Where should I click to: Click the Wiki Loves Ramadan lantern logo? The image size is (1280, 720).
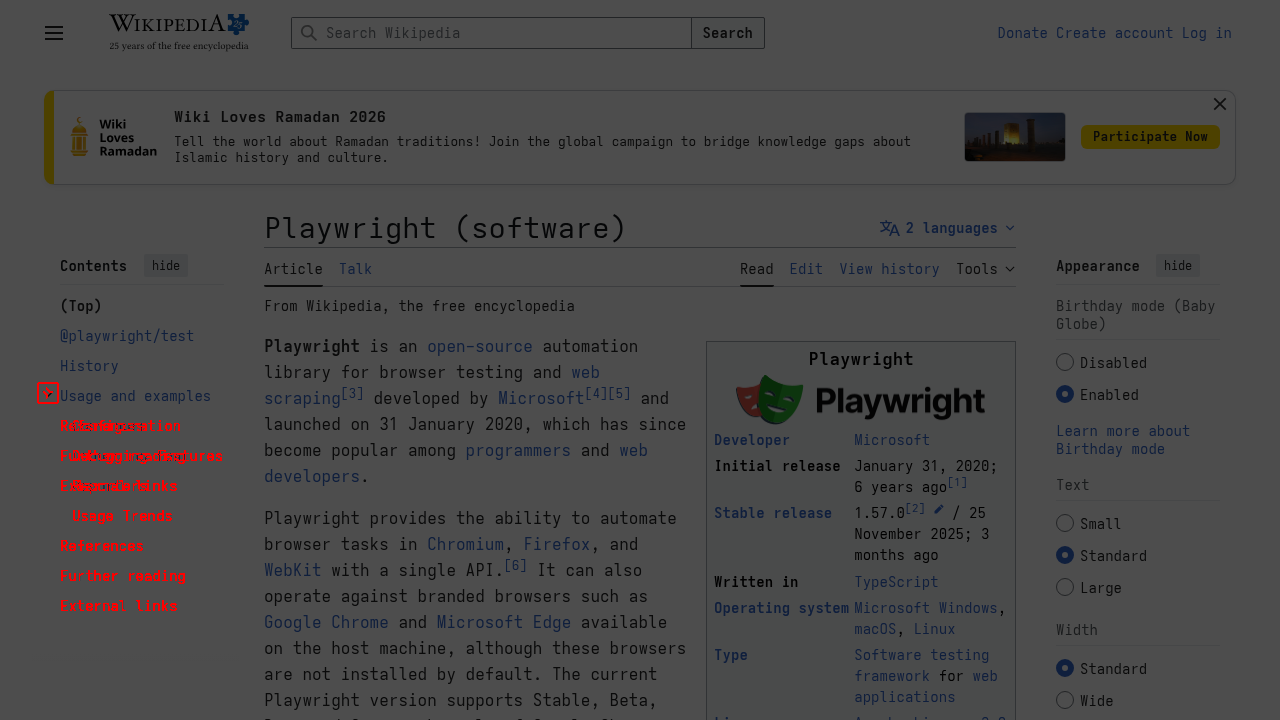[77, 135]
